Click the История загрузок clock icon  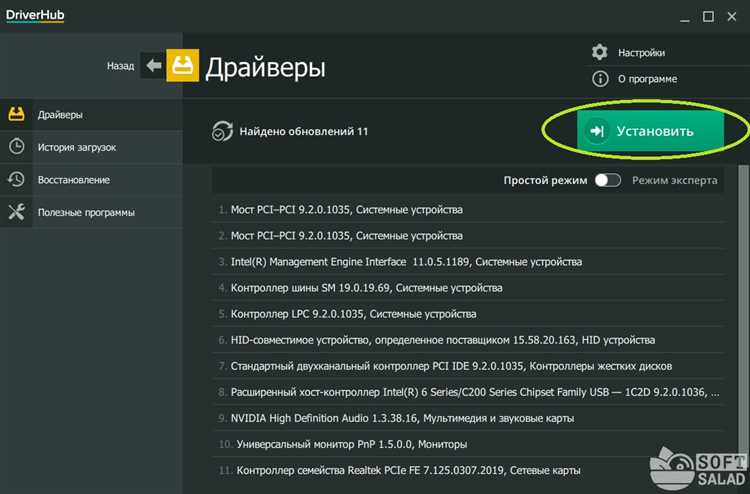pos(16,146)
